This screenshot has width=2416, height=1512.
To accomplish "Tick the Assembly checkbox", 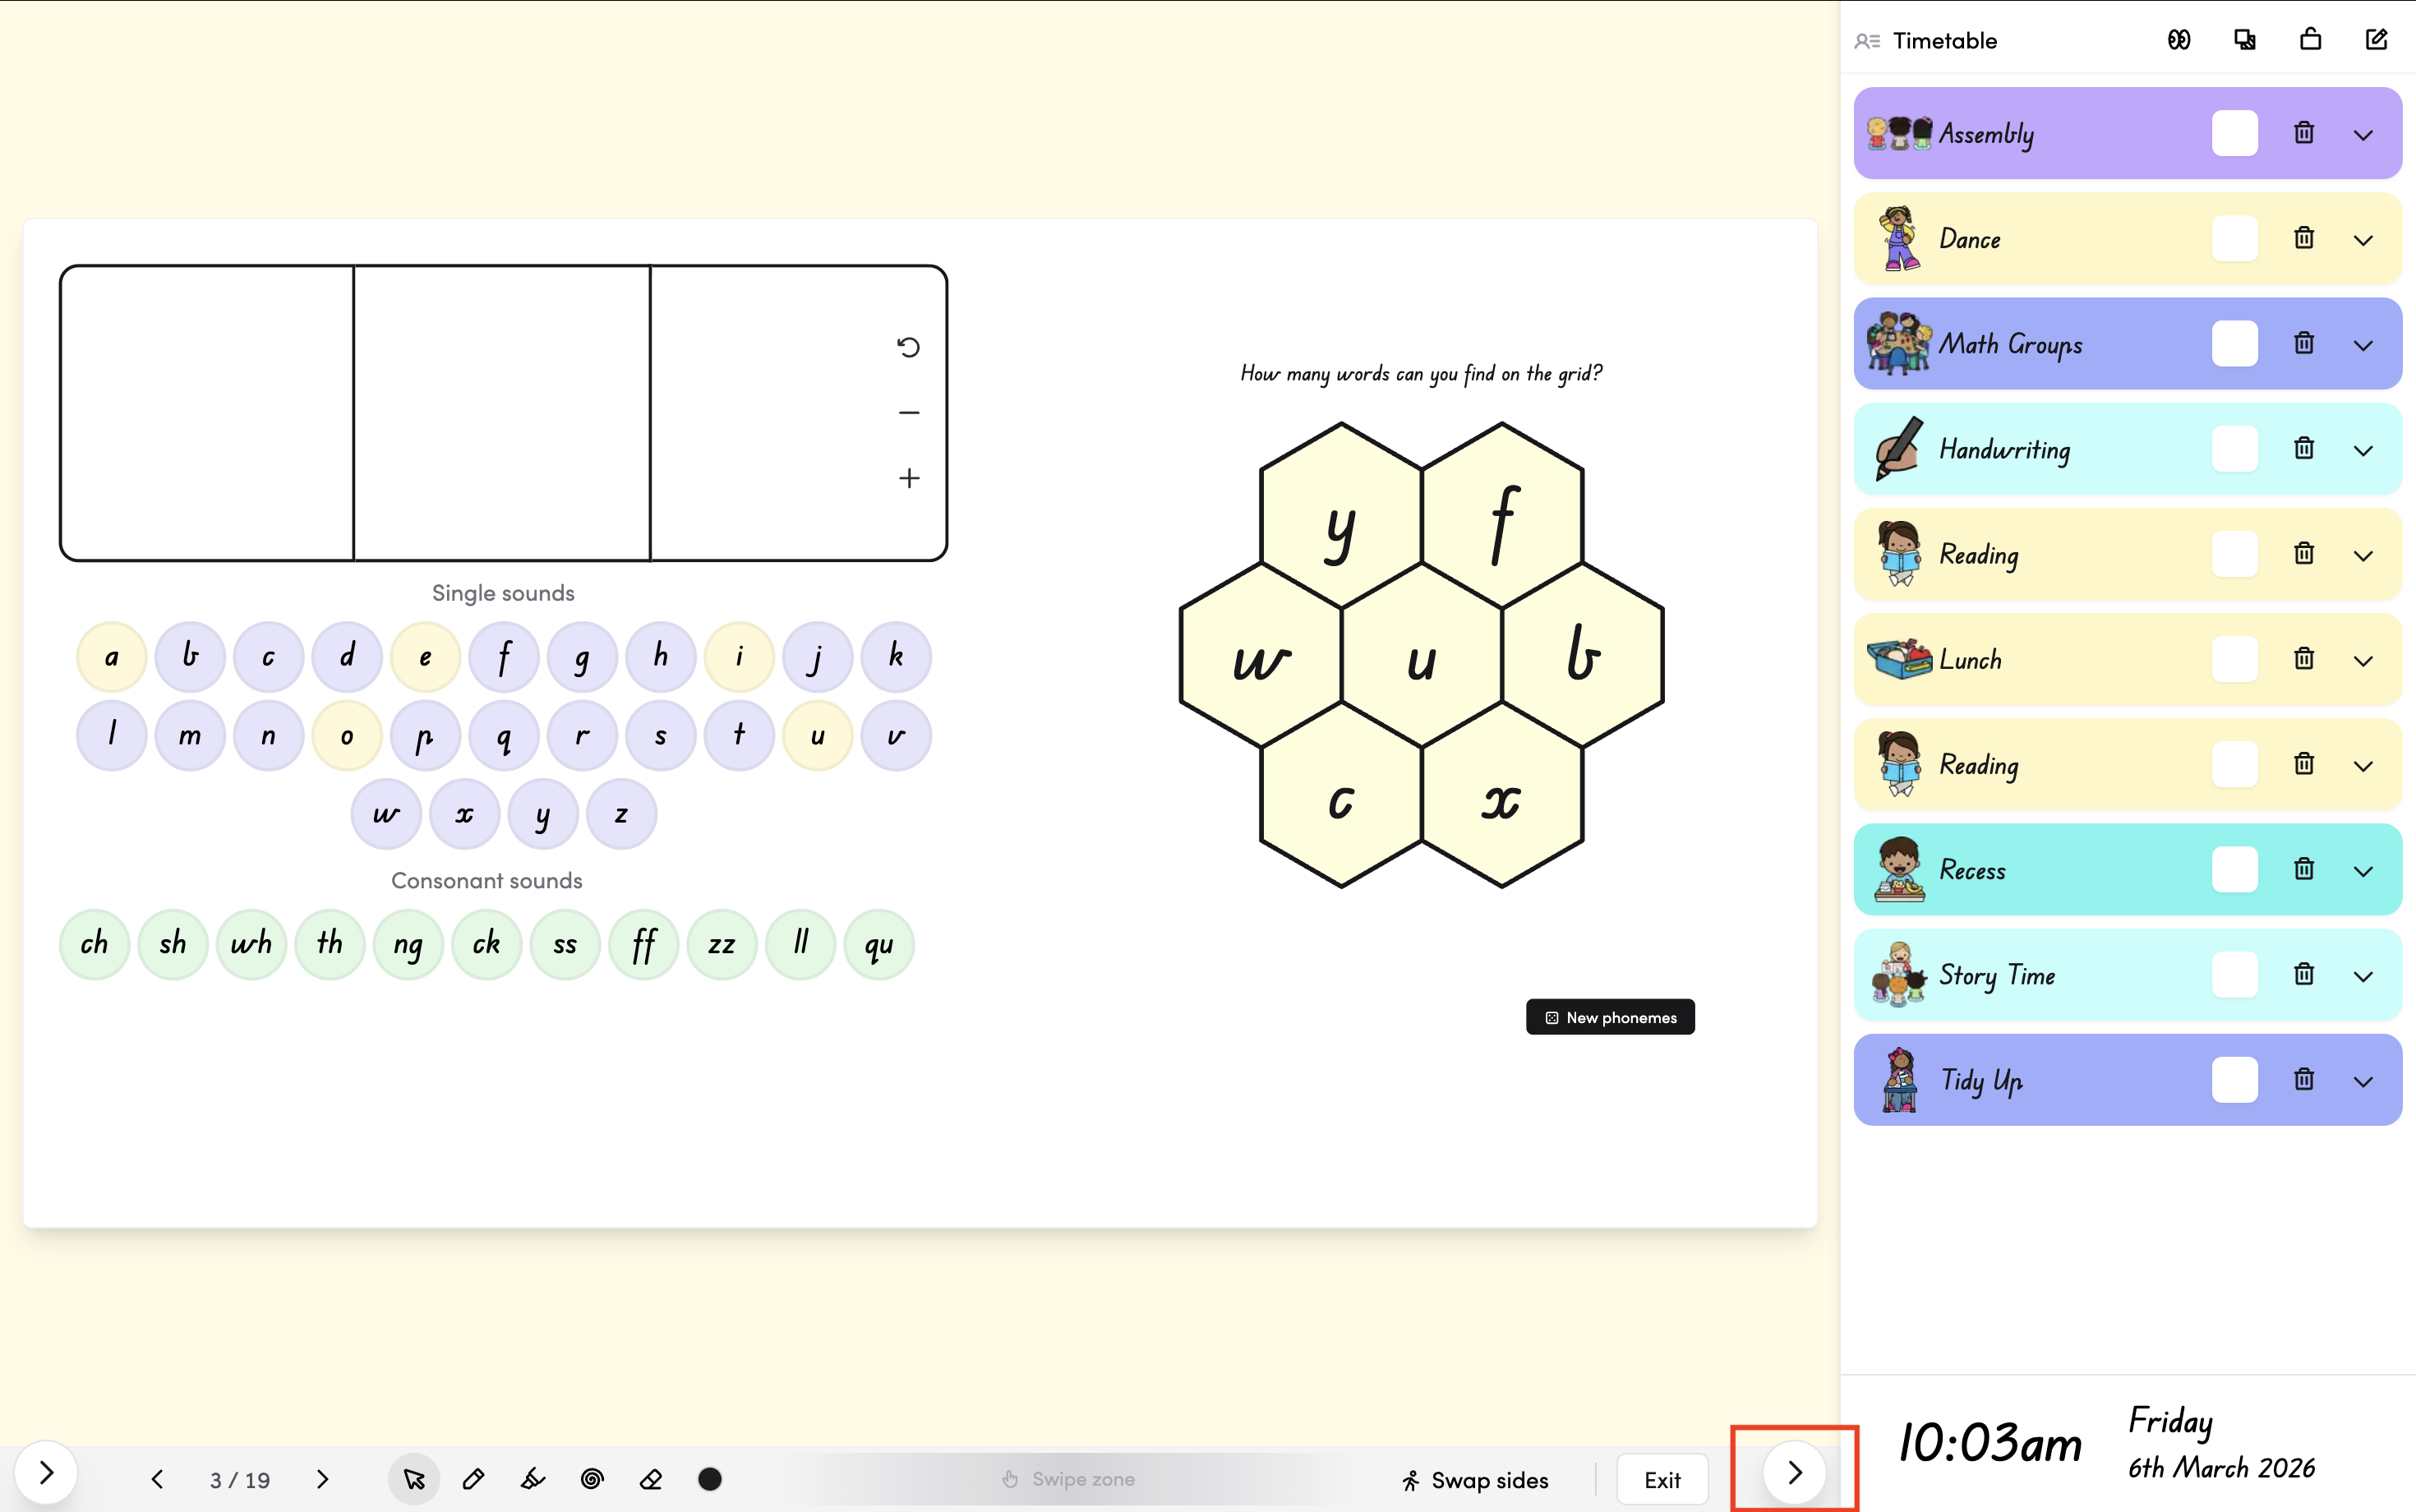I will tap(2234, 133).
